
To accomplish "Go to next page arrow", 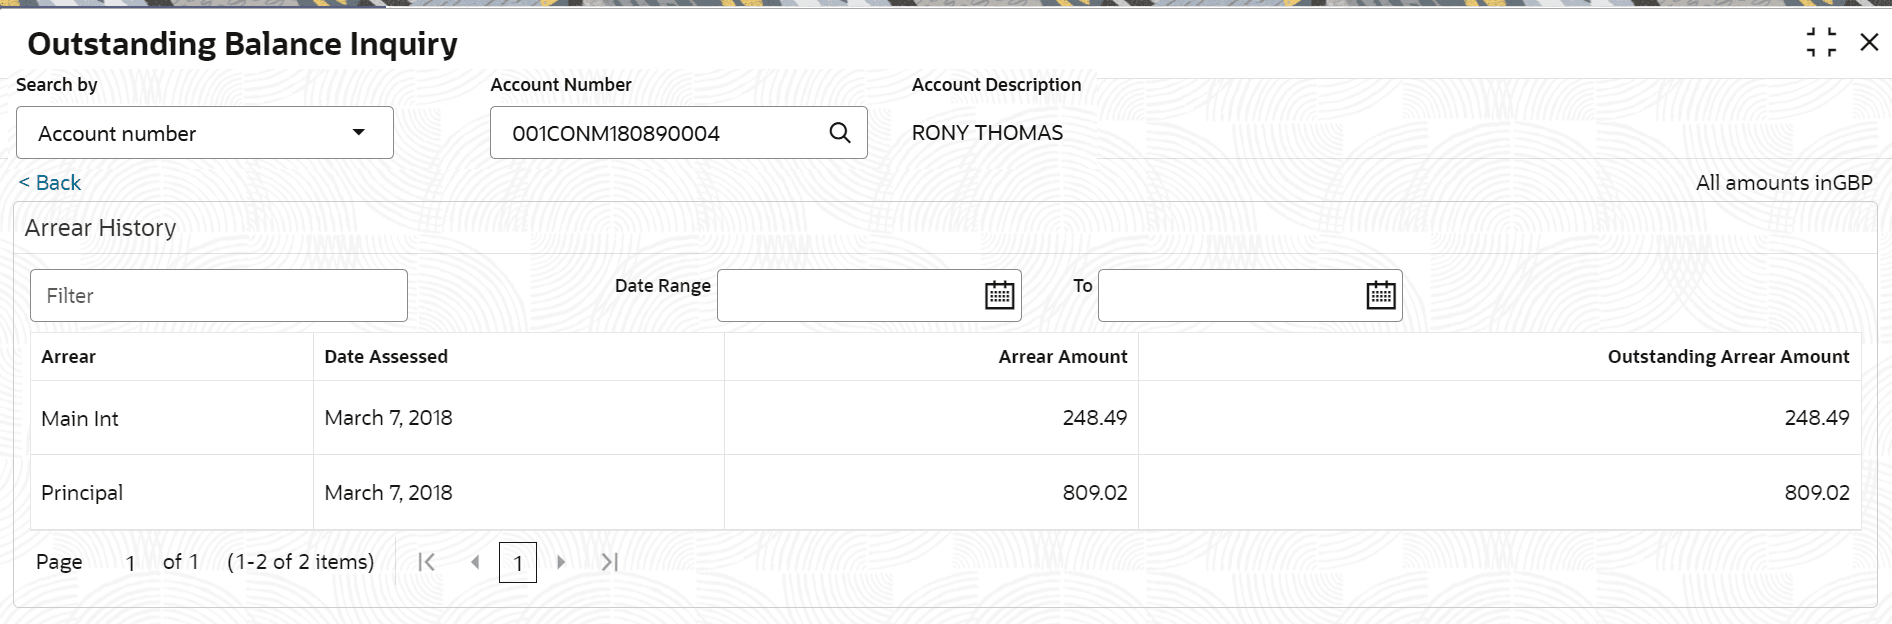I will coord(561,562).
